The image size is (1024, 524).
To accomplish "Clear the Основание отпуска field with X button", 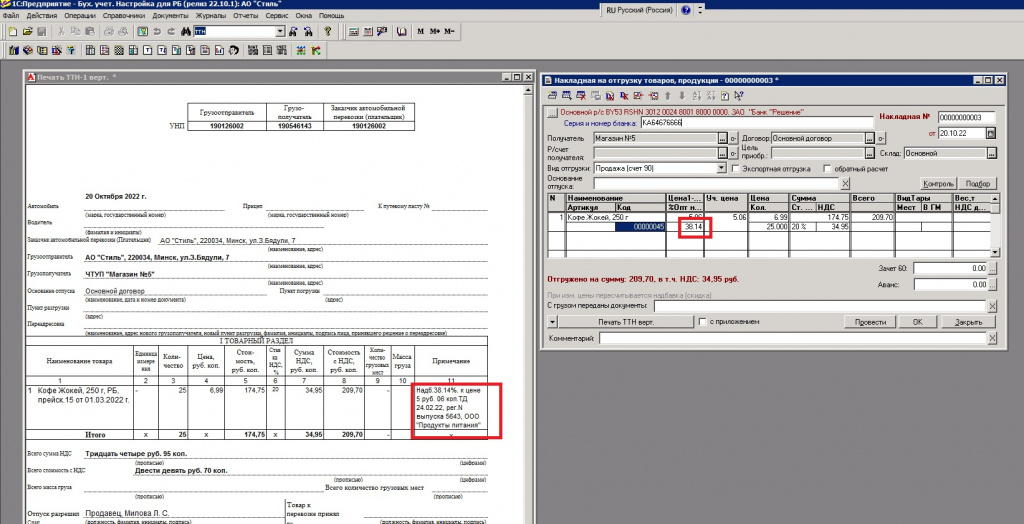I will 843,184.
